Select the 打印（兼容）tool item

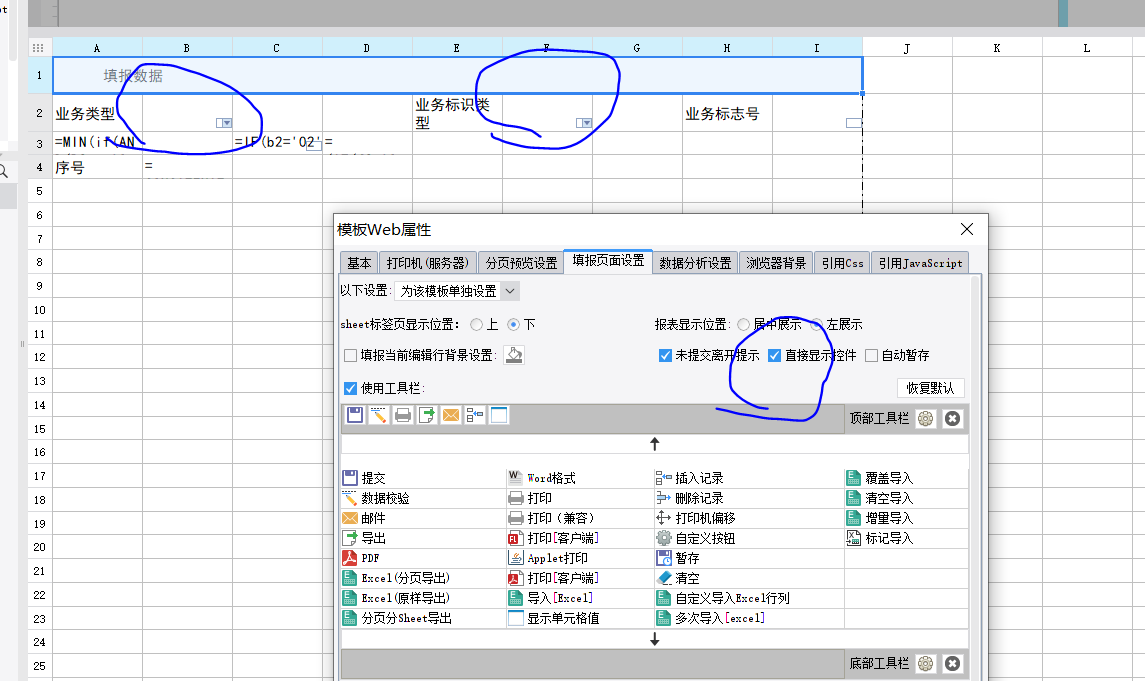[551, 518]
